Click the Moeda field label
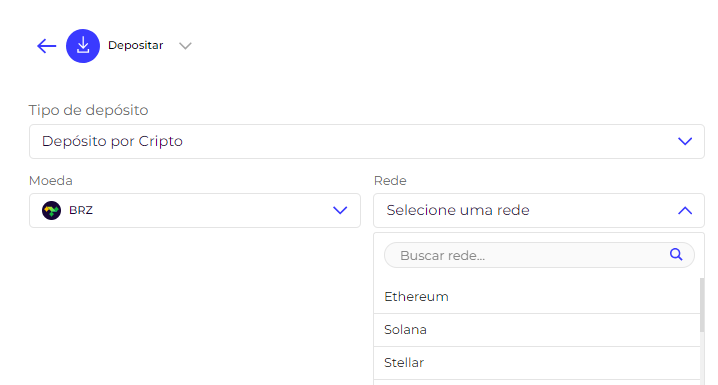Screen dimensions: 718x385 tap(50, 181)
